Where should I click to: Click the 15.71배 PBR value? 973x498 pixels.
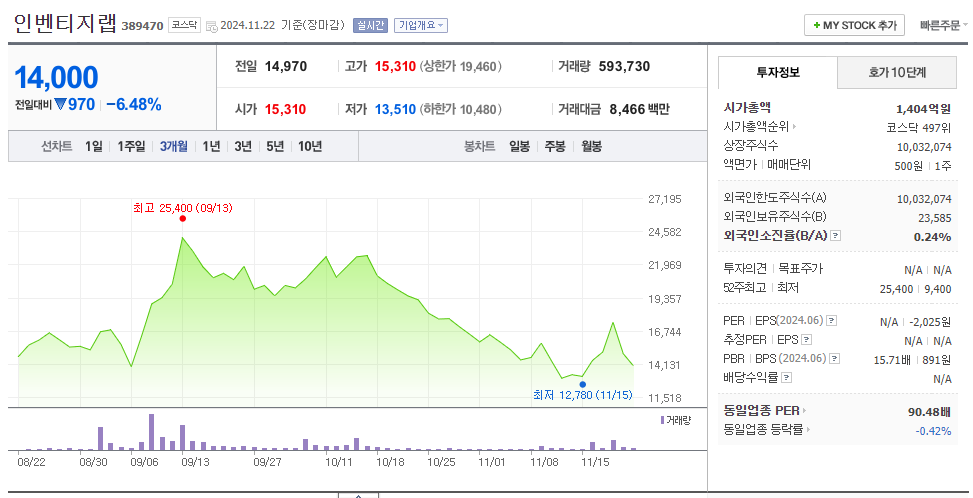point(892,360)
